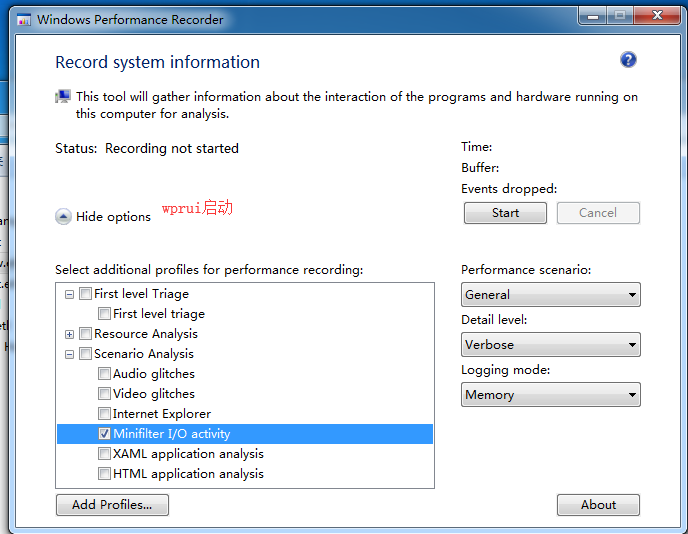The width and height of the screenshot is (688, 534).
Task: Enable the First level Triage group checkbox
Action: pos(86,294)
